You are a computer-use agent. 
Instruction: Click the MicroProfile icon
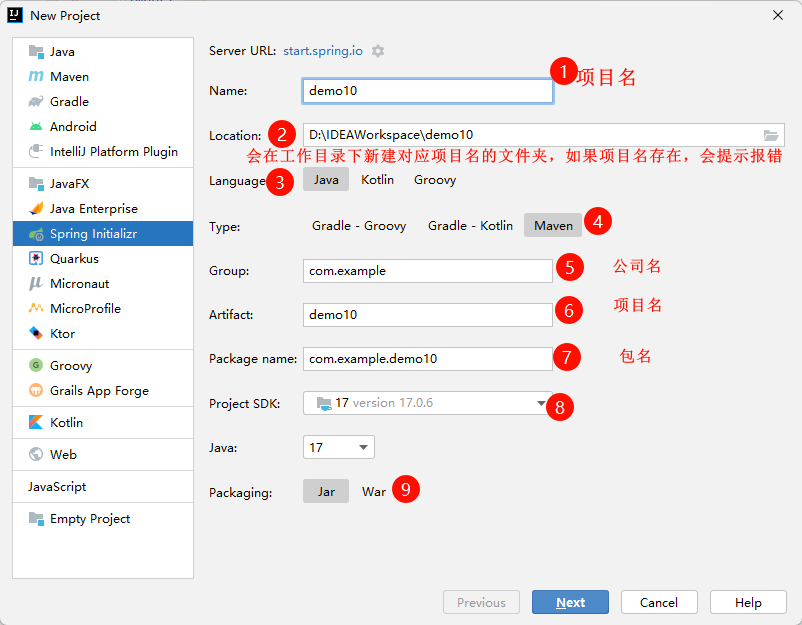[x=36, y=308]
